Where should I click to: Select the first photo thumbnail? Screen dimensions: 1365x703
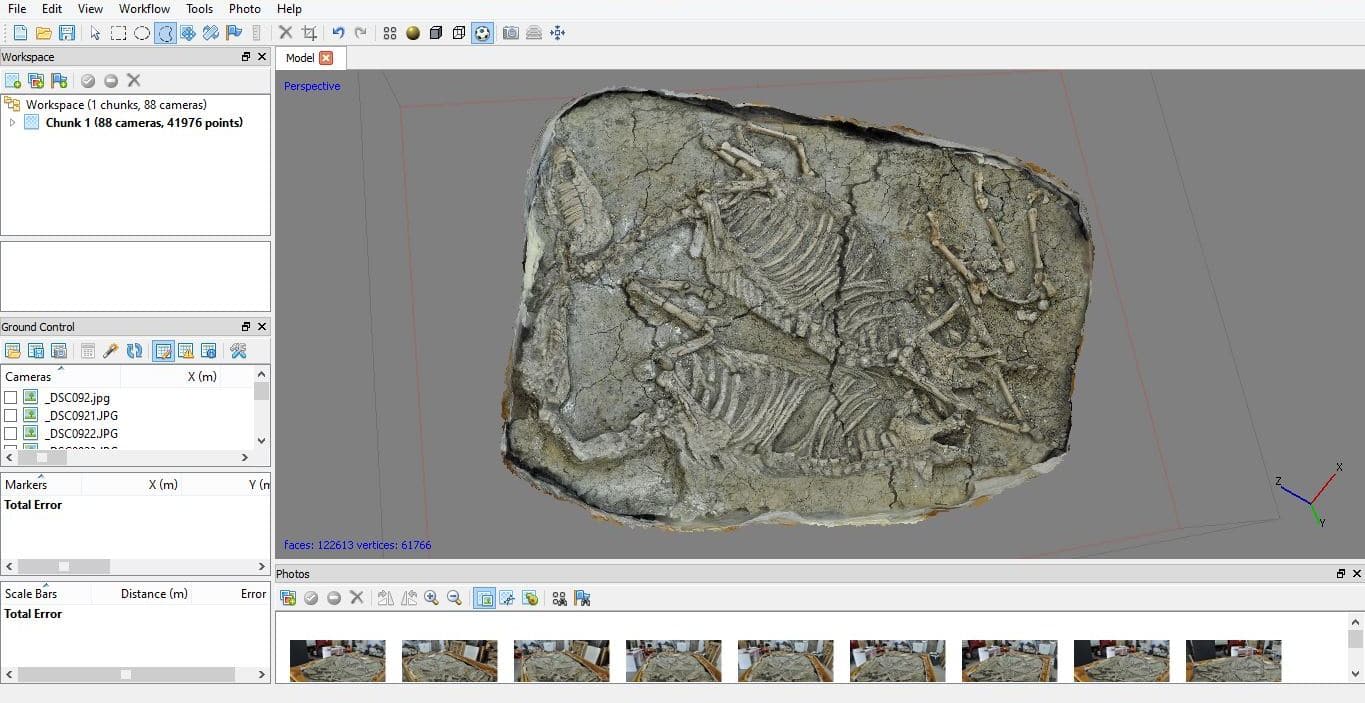point(338,661)
